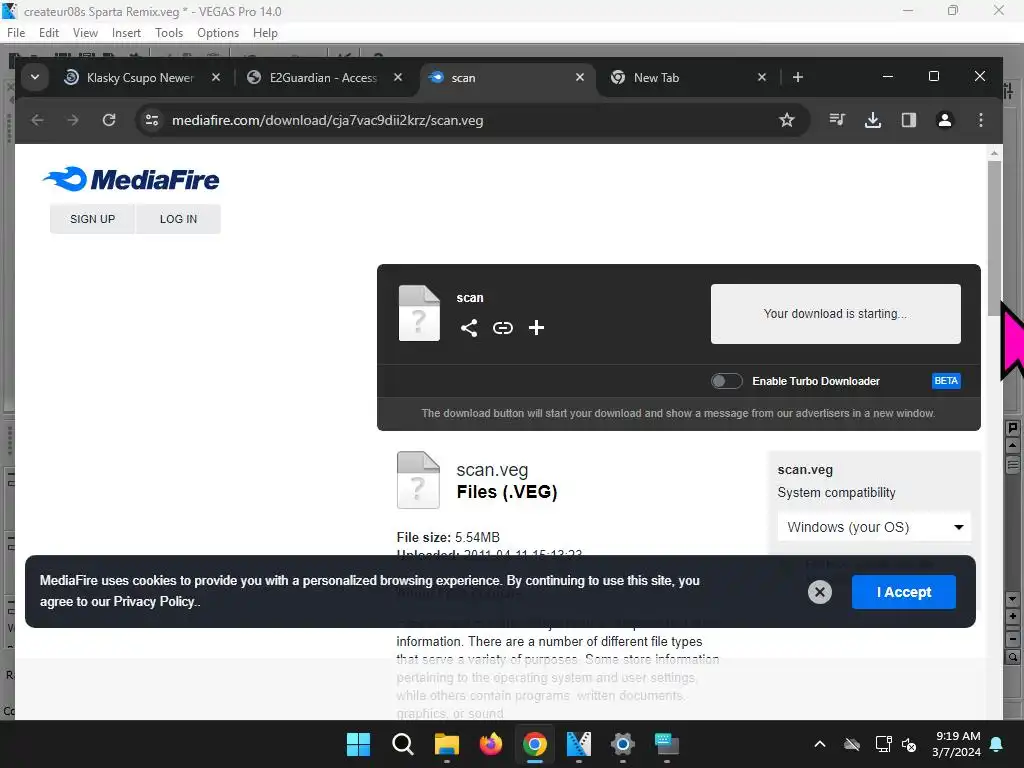Click taskbar terminal app icon

(666, 744)
